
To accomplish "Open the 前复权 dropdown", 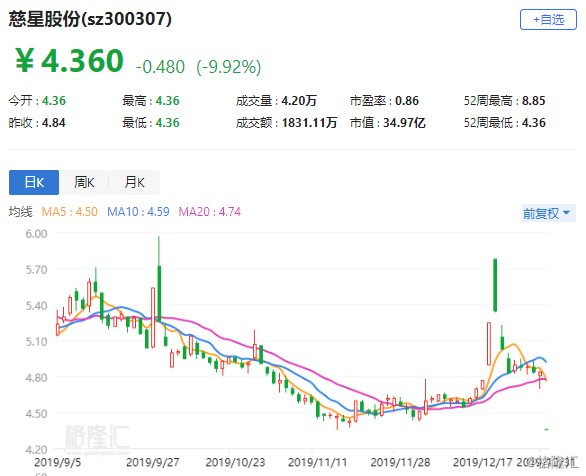I will (549, 213).
